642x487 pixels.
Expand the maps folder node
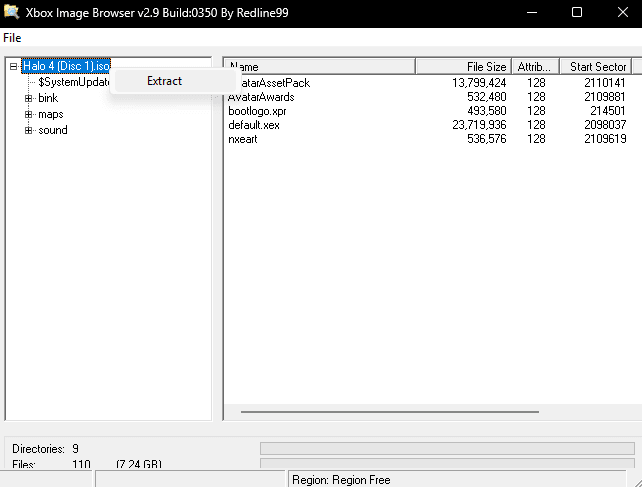[x=29, y=114]
